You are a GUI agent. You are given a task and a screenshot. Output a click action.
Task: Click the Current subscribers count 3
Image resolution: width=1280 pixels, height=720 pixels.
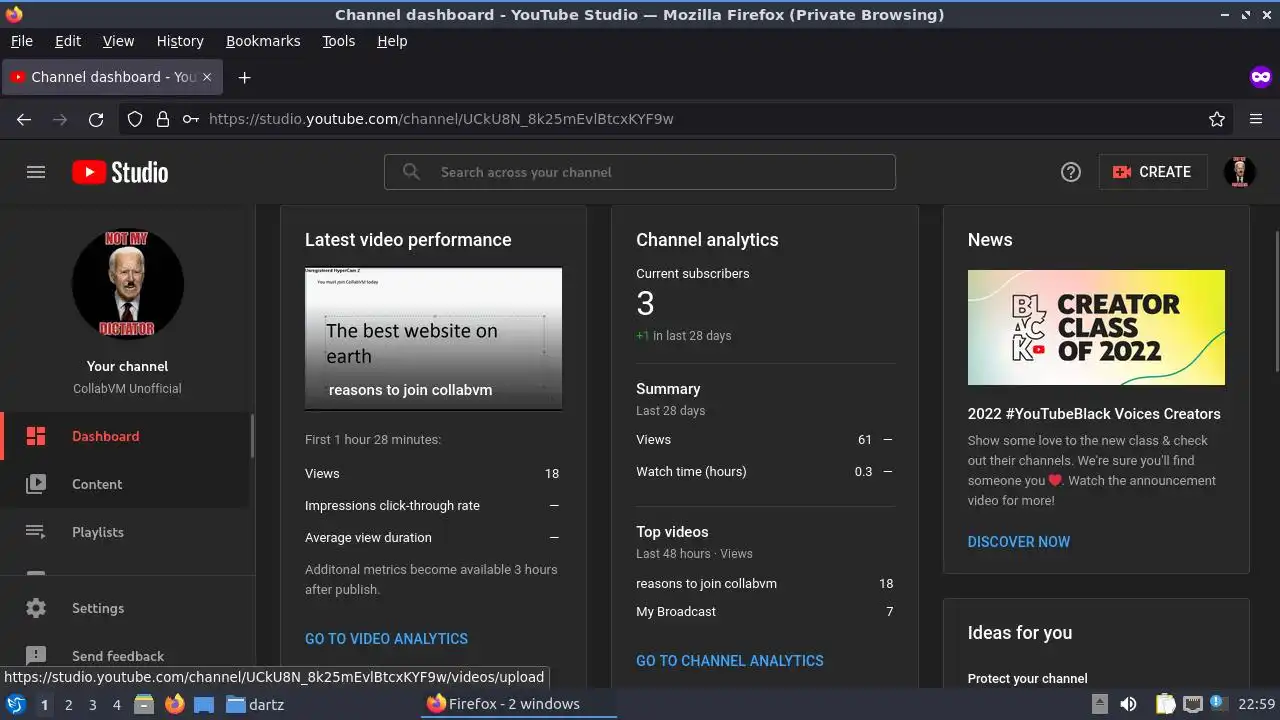pyautogui.click(x=646, y=304)
